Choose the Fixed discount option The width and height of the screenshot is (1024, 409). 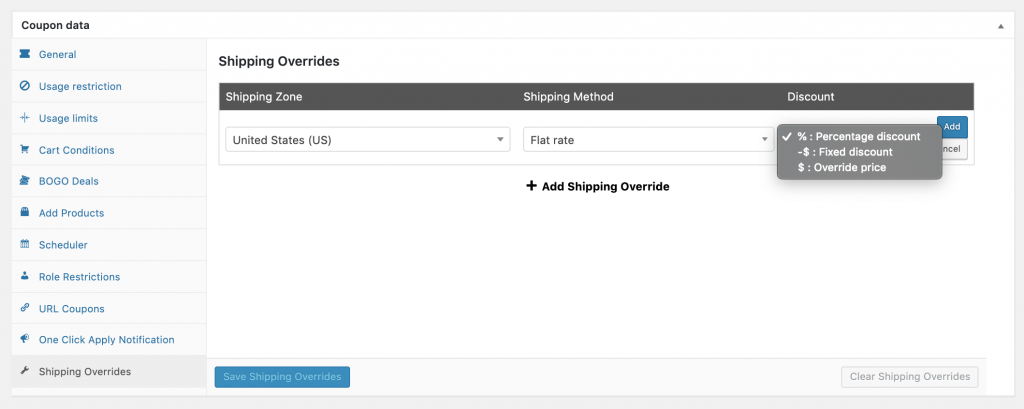[845, 152]
